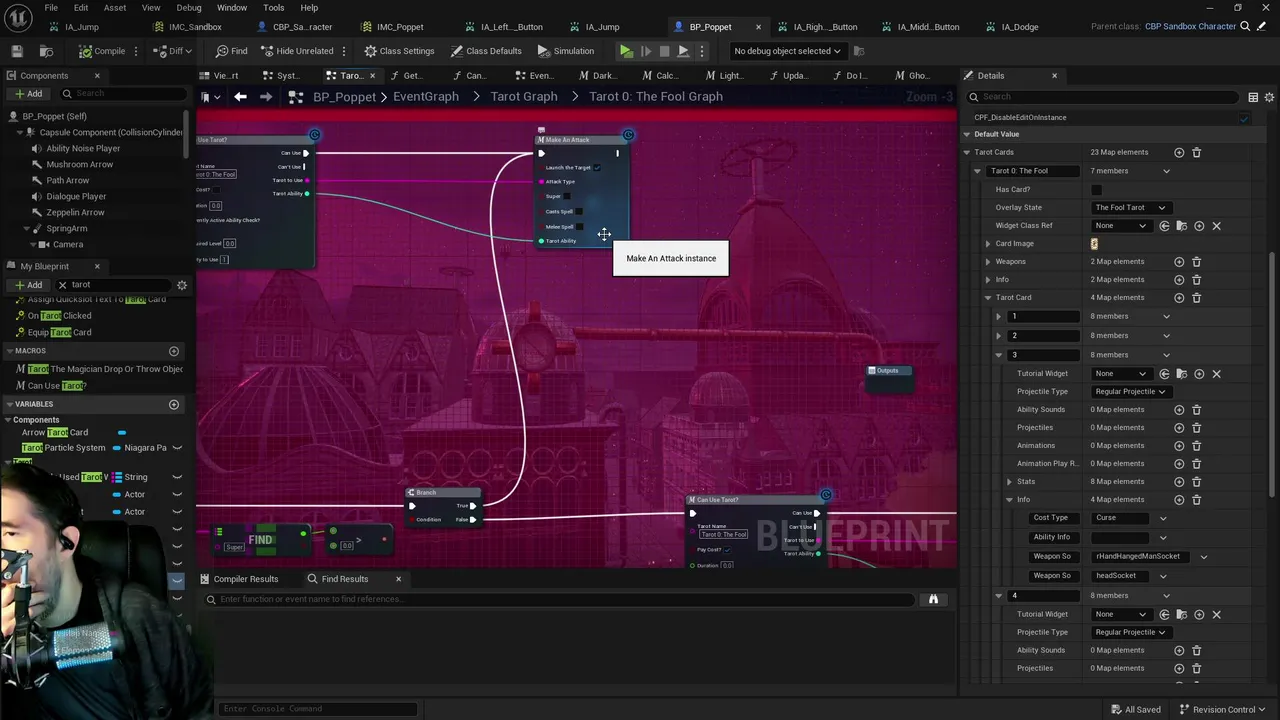The height and width of the screenshot is (720, 1280).
Task: Expand the Card Image property
Action: tap(988, 244)
